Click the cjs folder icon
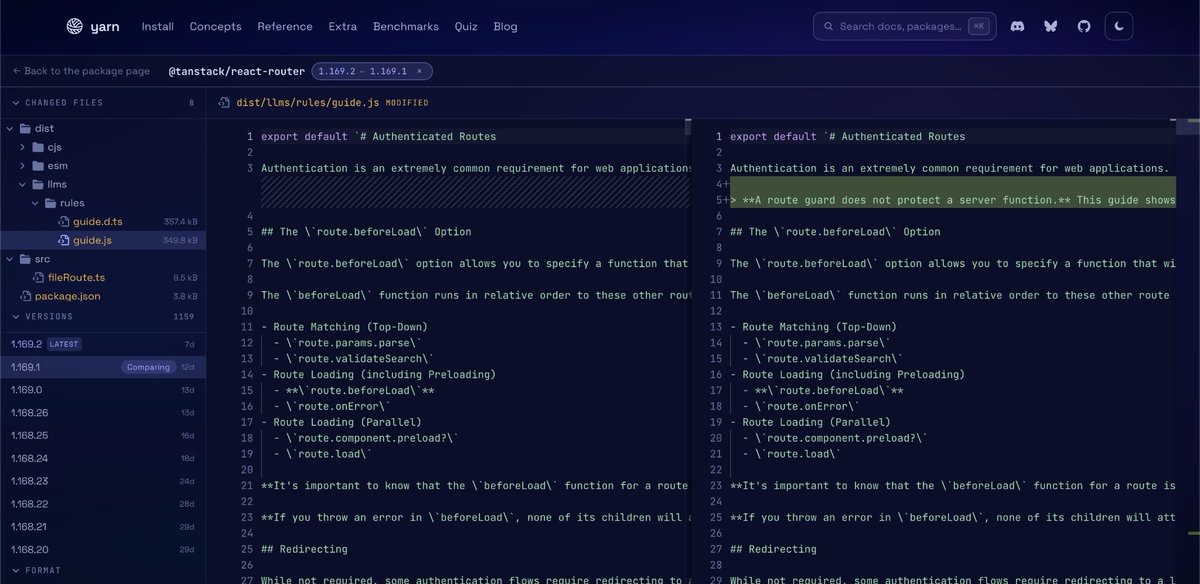 [38, 147]
